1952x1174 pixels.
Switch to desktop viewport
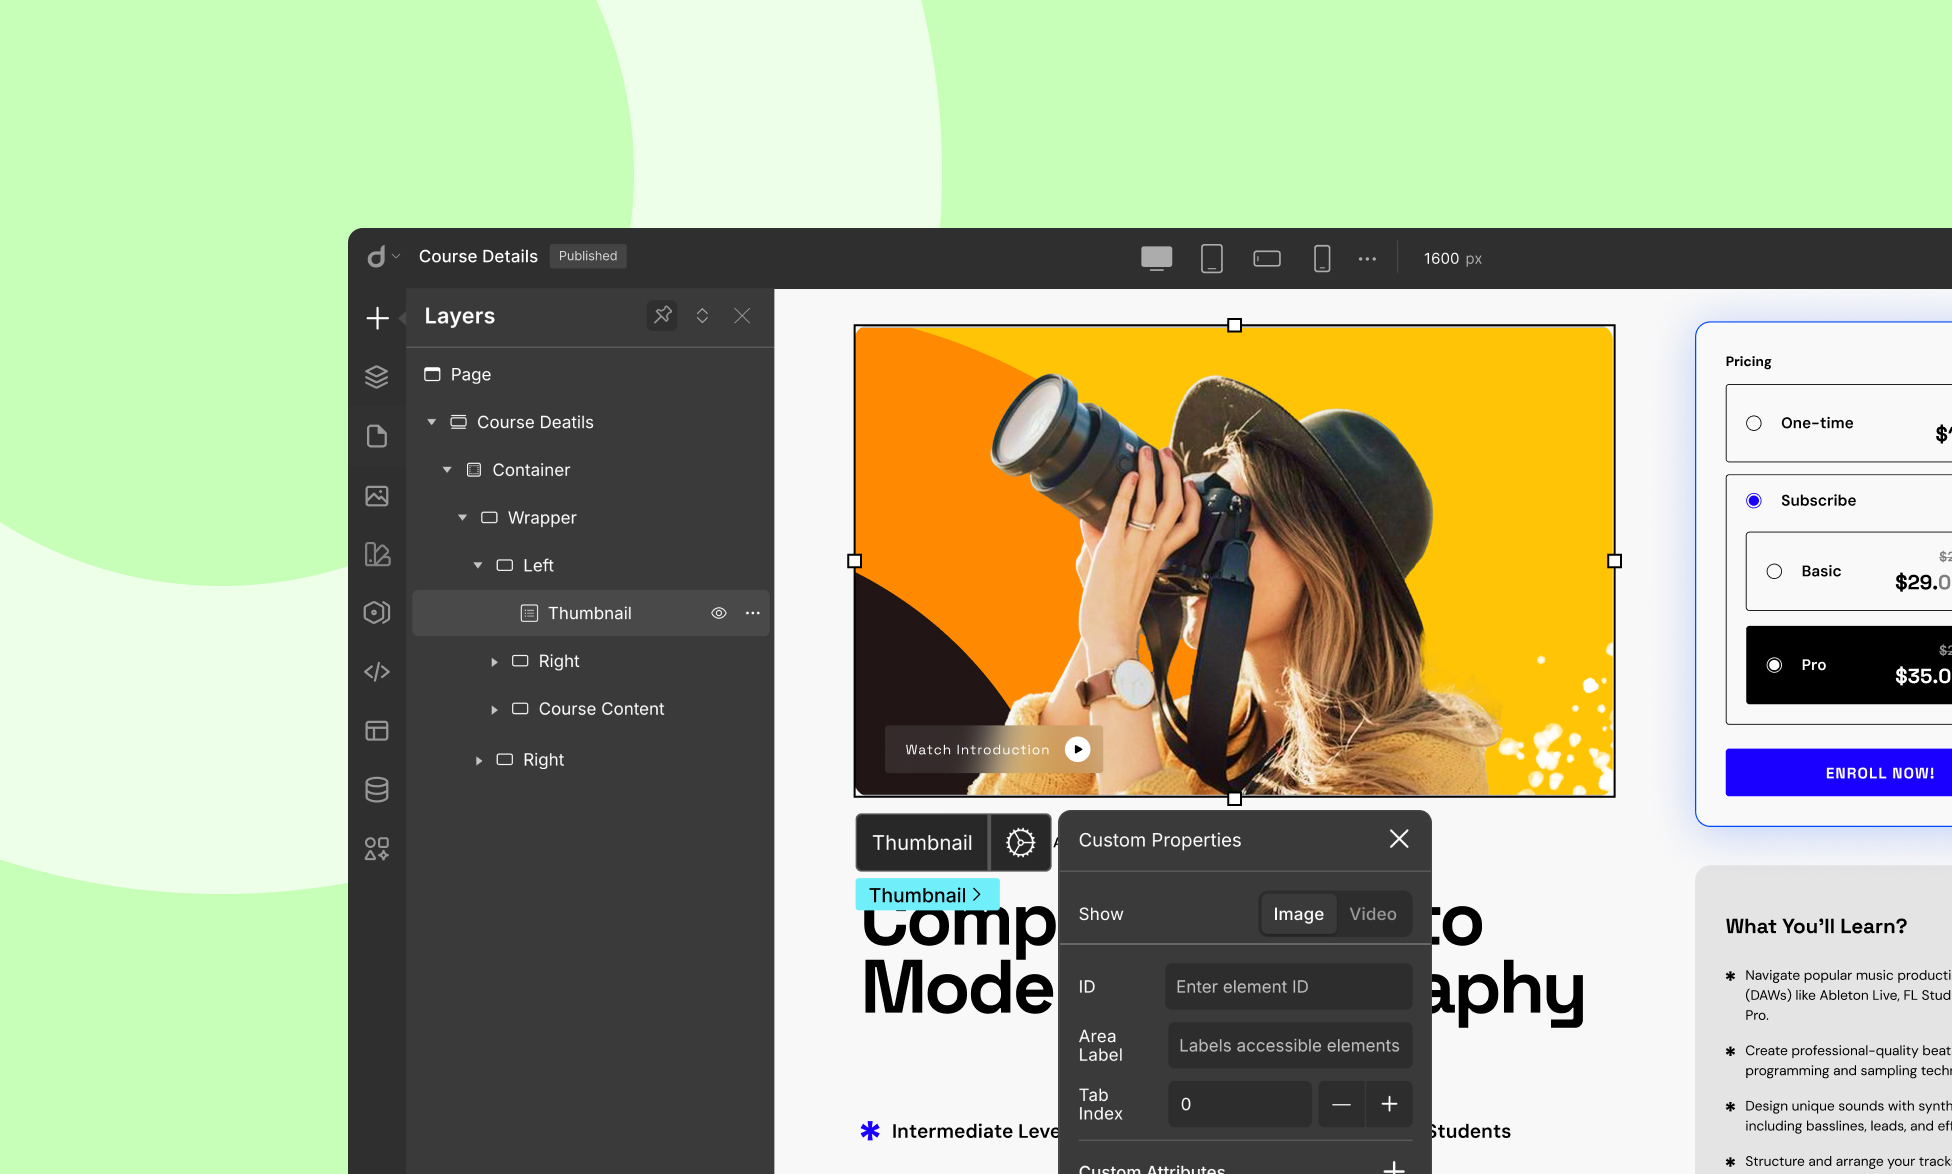(1157, 258)
